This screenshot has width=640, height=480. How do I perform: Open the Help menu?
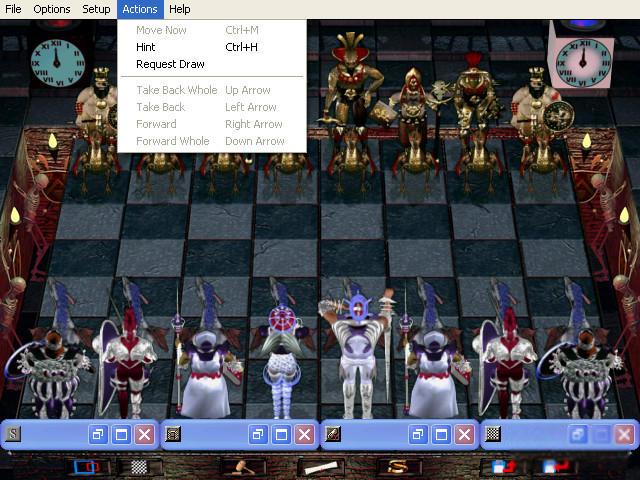point(180,9)
